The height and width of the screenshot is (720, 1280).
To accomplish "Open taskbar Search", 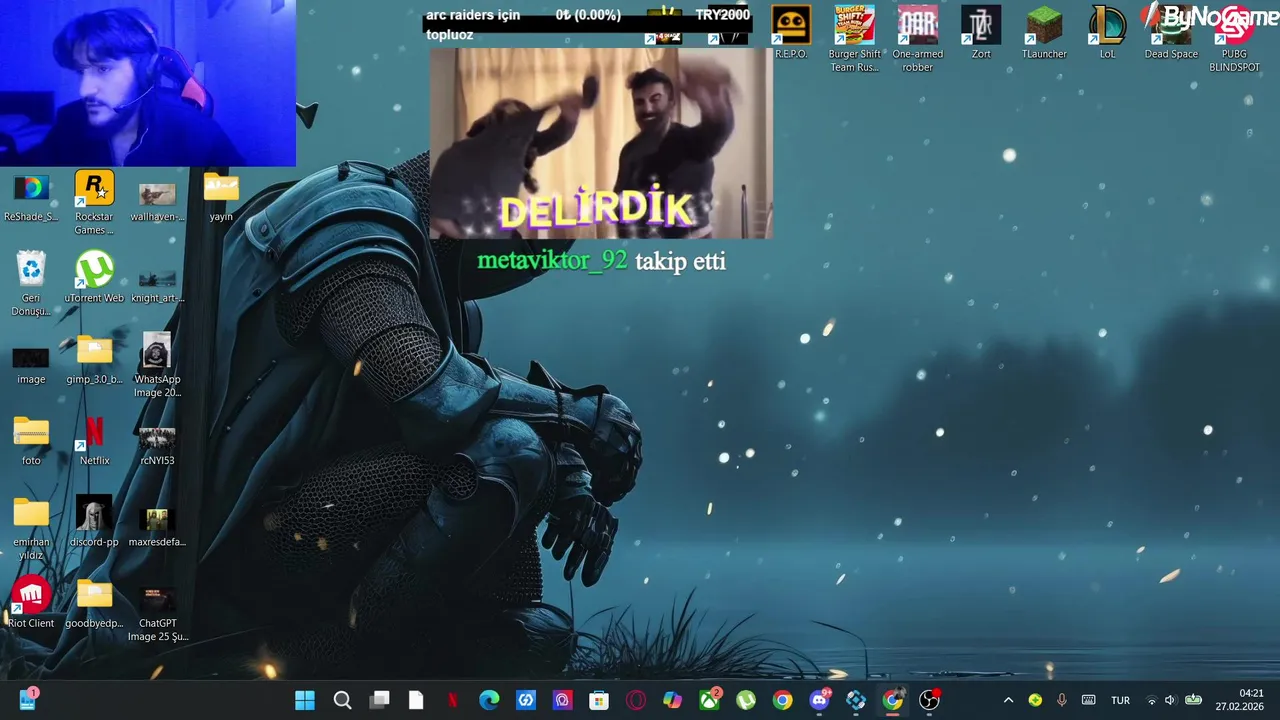I will pos(342,700).
